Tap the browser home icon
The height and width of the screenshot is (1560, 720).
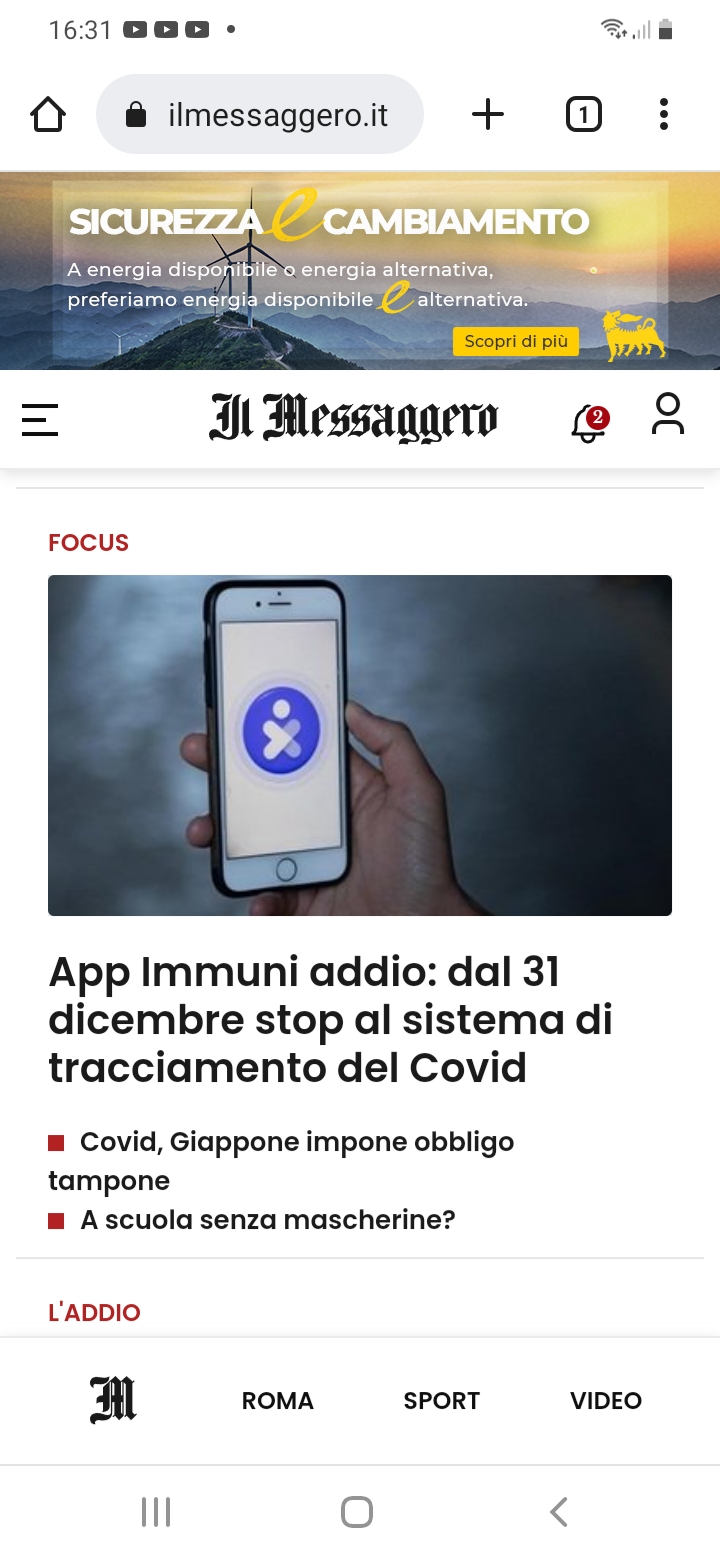pyautogui.click(x=48, y=115)
